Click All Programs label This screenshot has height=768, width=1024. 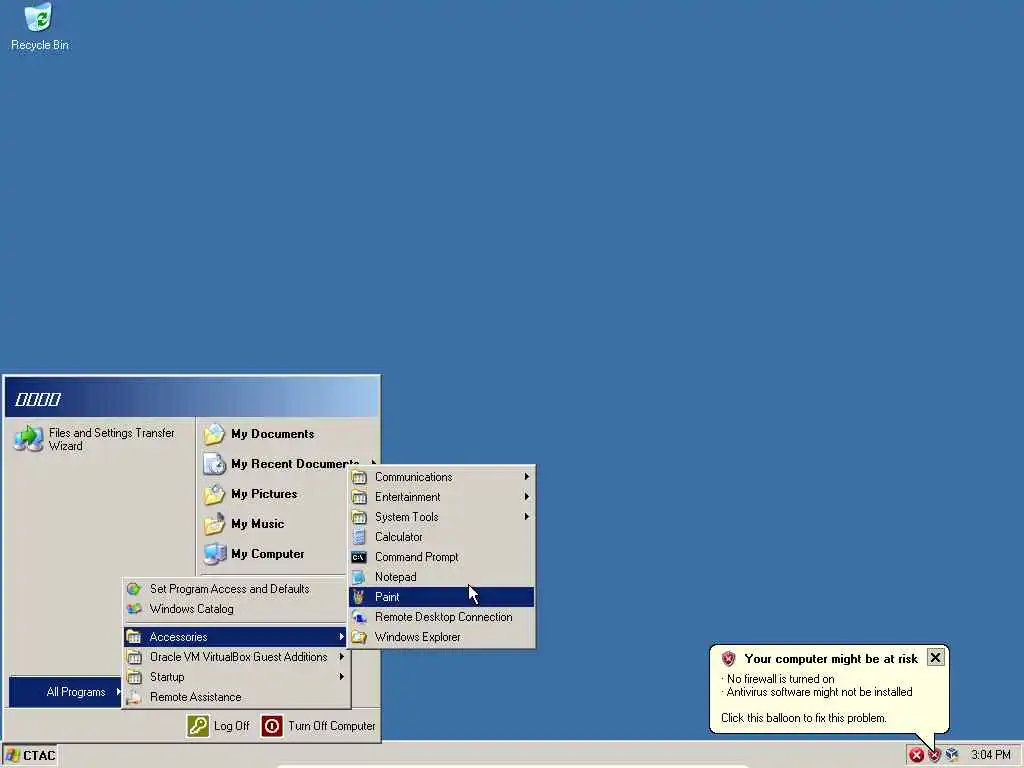click(76, 692)
